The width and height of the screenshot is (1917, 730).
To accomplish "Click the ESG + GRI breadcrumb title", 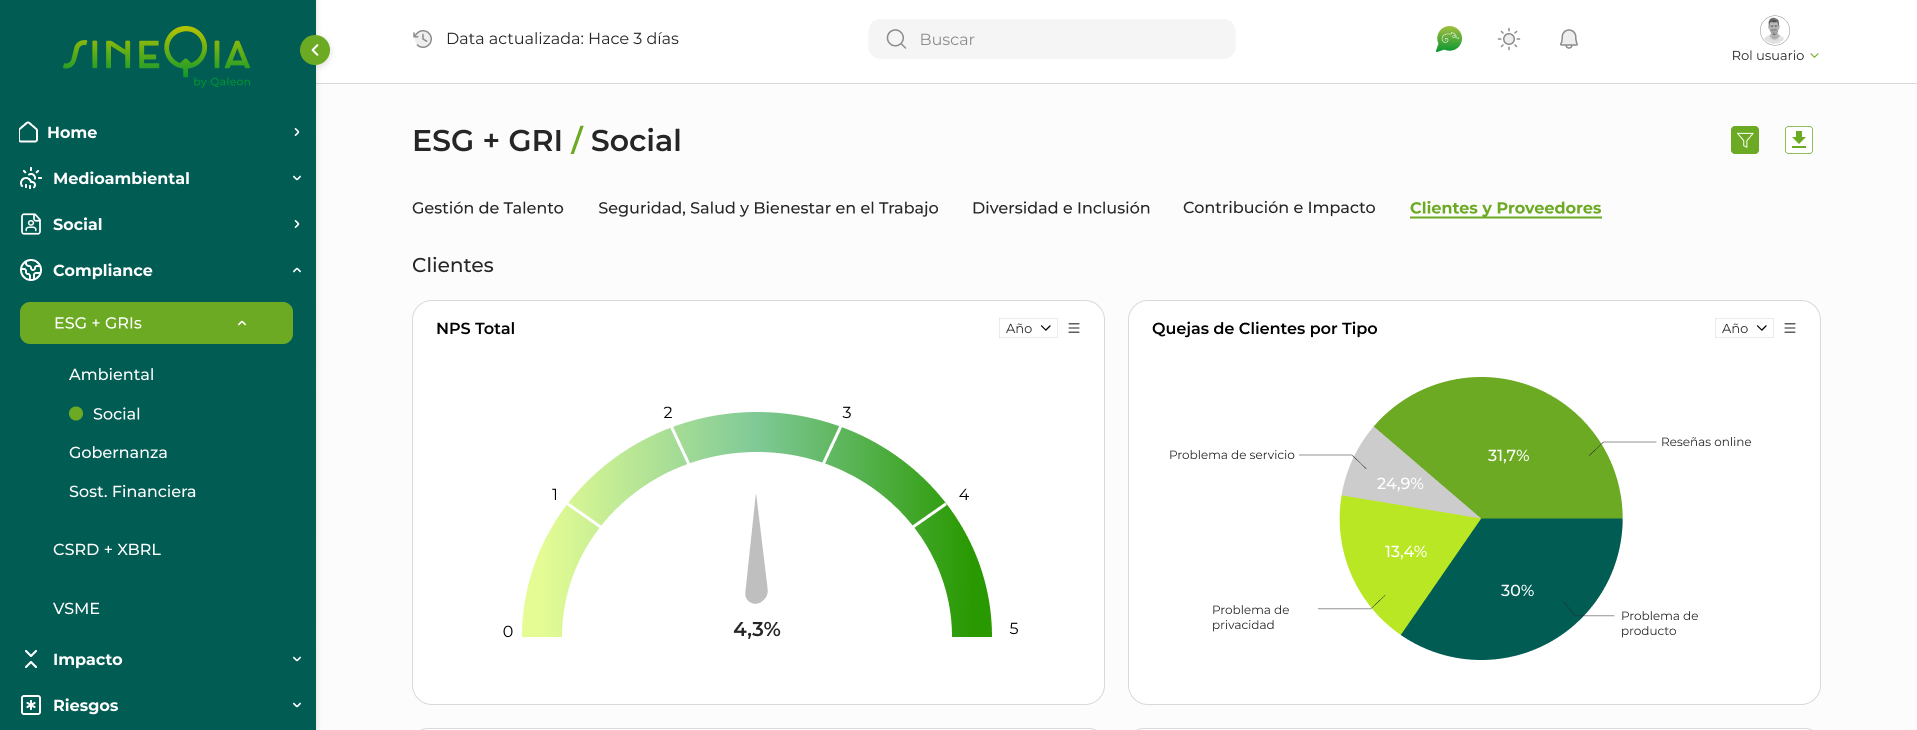I will coord(487,141).
